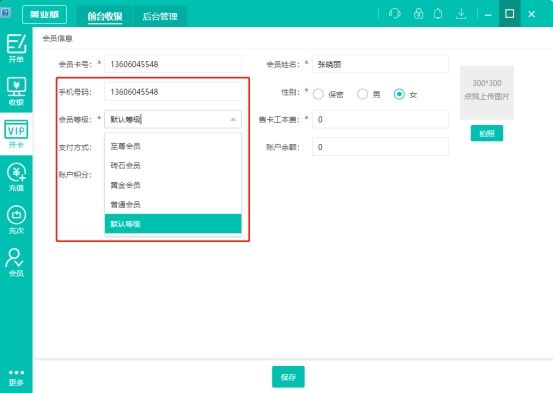The width and height of the screenshot is (553, 393).
Task: Click the 售卡工本费 input field
Action: [x=380, y=120]
